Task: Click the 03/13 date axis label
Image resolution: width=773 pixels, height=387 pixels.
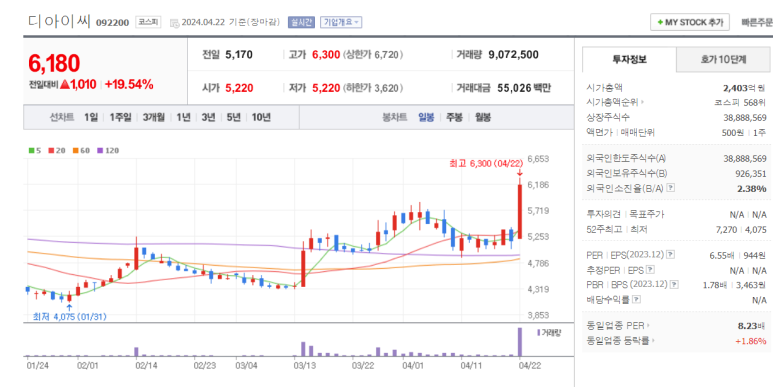Action: tap(305, 365)
